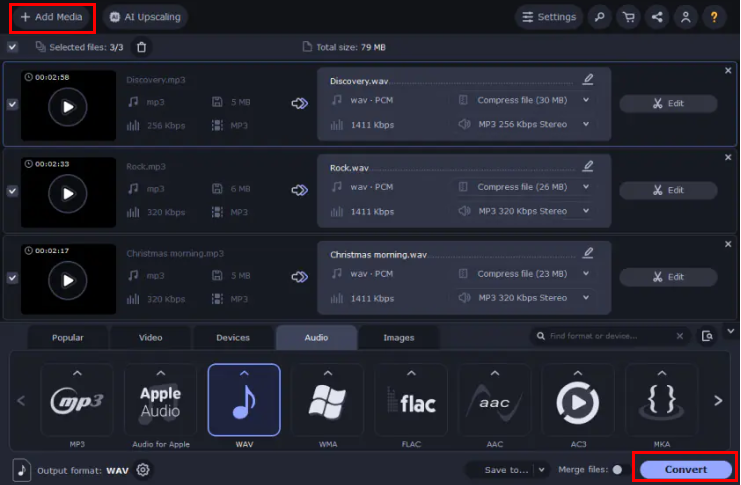This screenshot has height=485, width=741.
Task: Click the share icon in top bar
Action: pos(657,17)
